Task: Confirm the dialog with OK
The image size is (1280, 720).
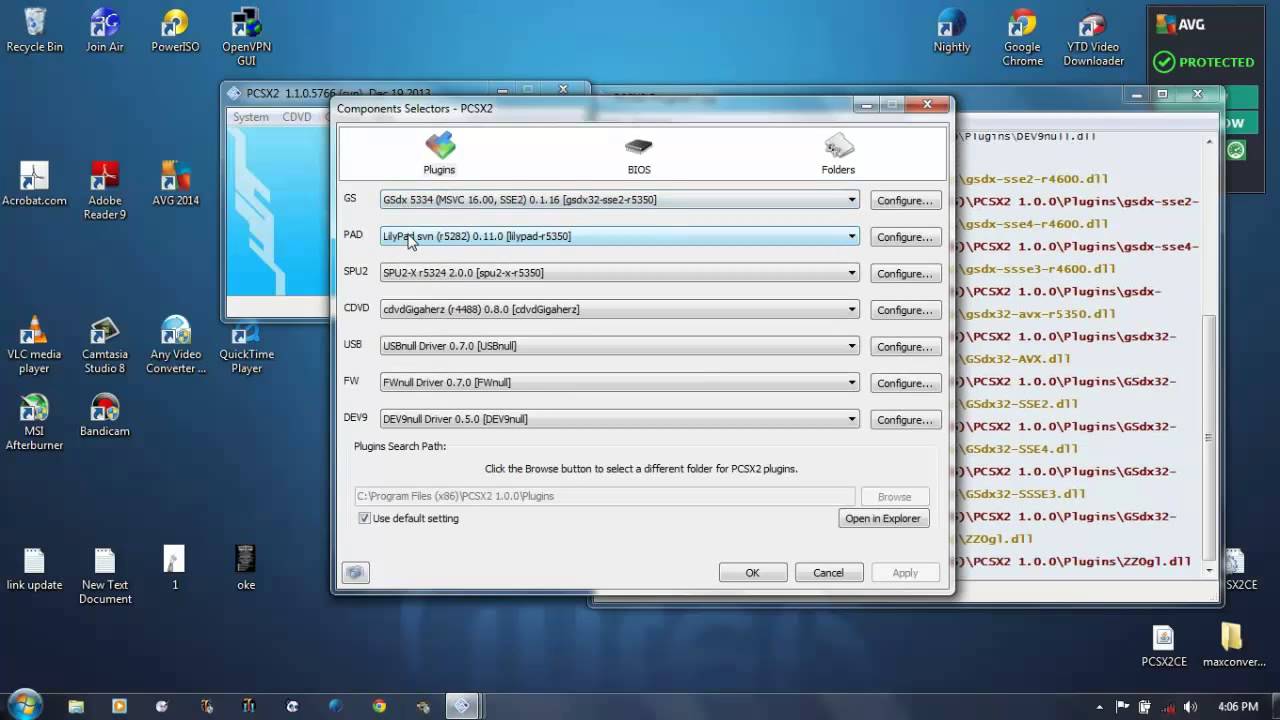Action: point(752,573)
